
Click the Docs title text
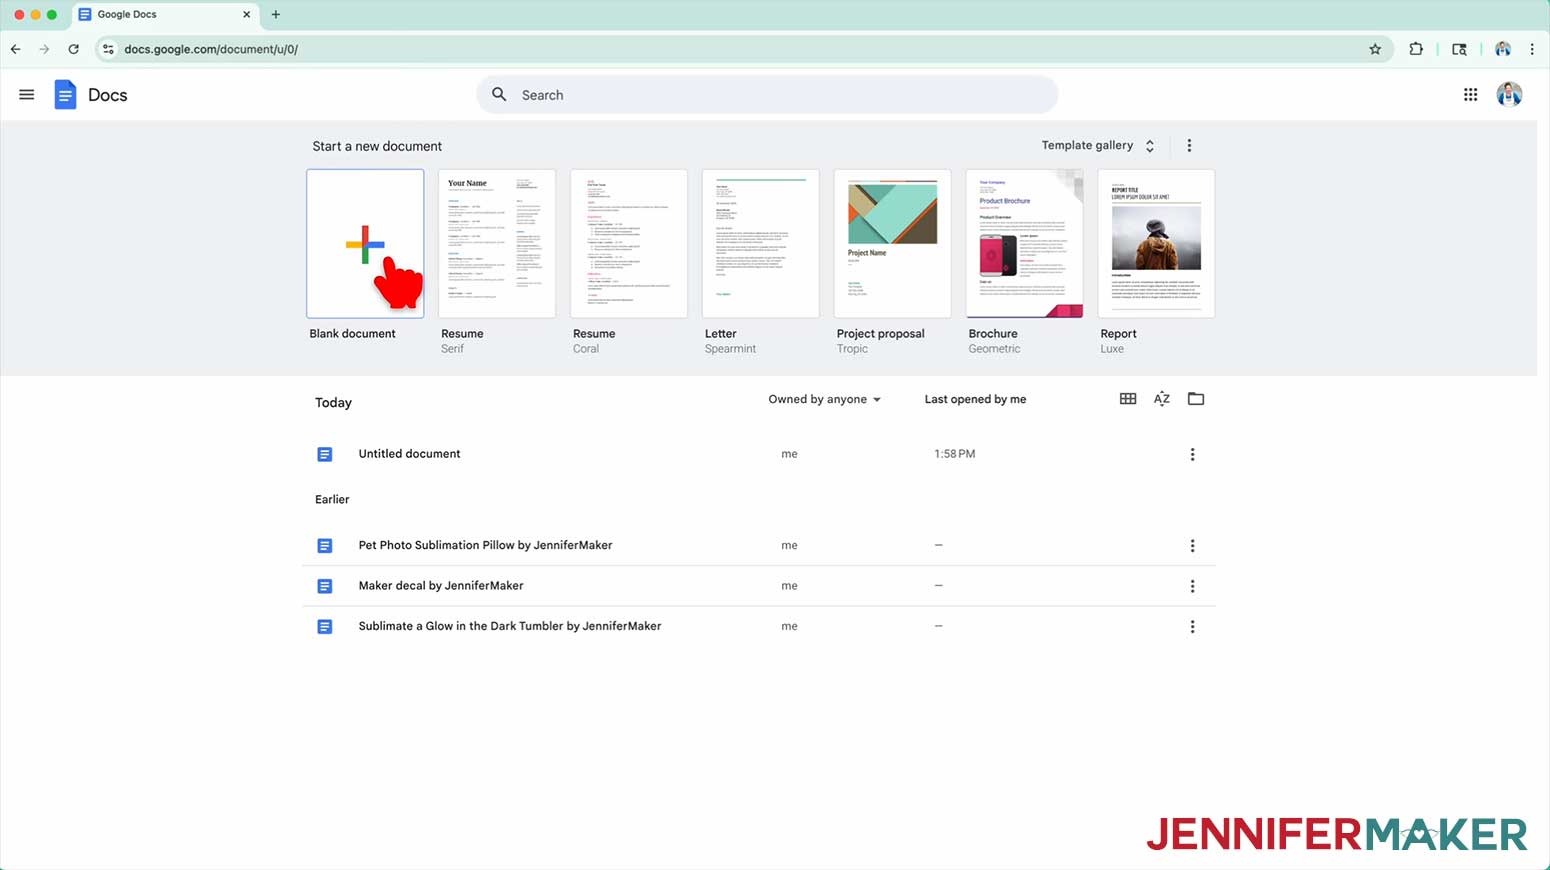click(x=108, y=95)
